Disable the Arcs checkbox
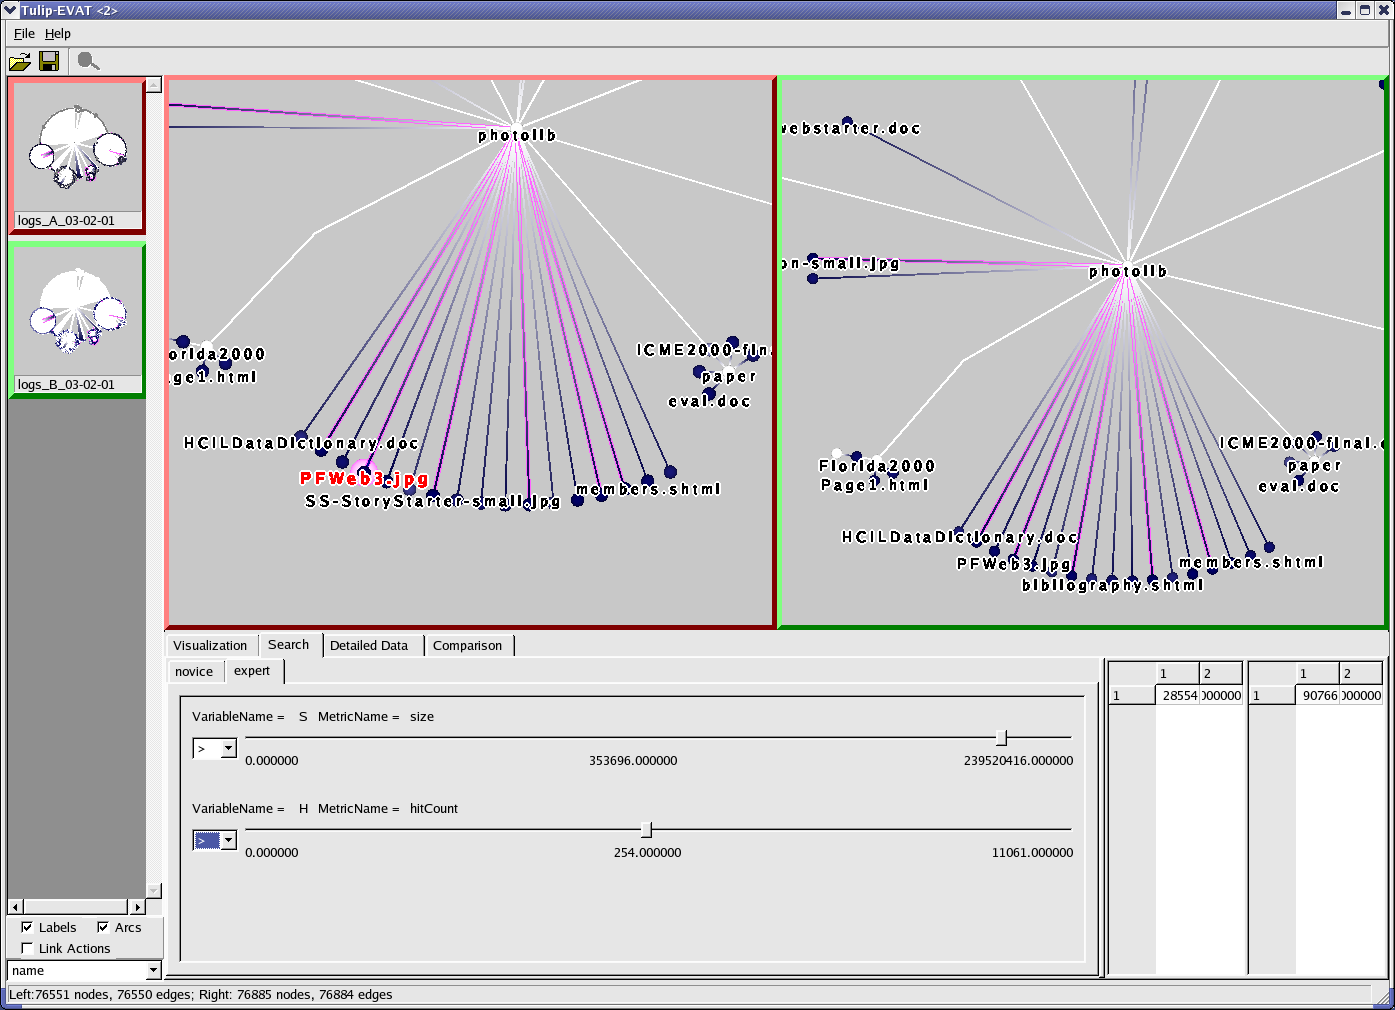This screenshot has width=1395, height=1010. click(103, 927)
